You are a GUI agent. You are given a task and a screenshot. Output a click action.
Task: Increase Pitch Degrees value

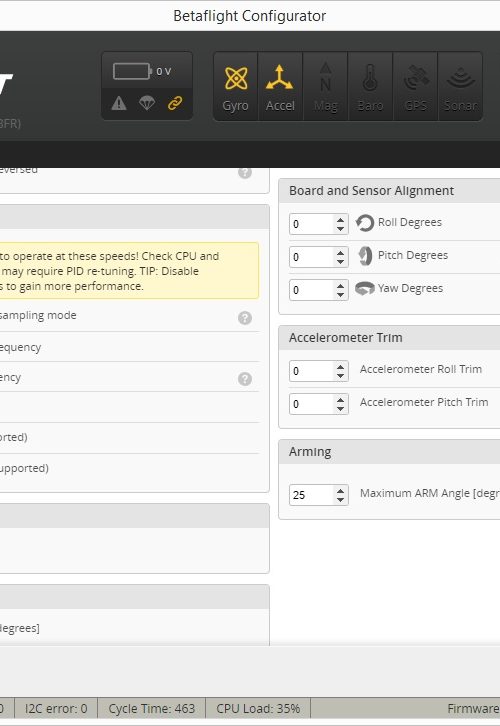(x=341, y=252)
